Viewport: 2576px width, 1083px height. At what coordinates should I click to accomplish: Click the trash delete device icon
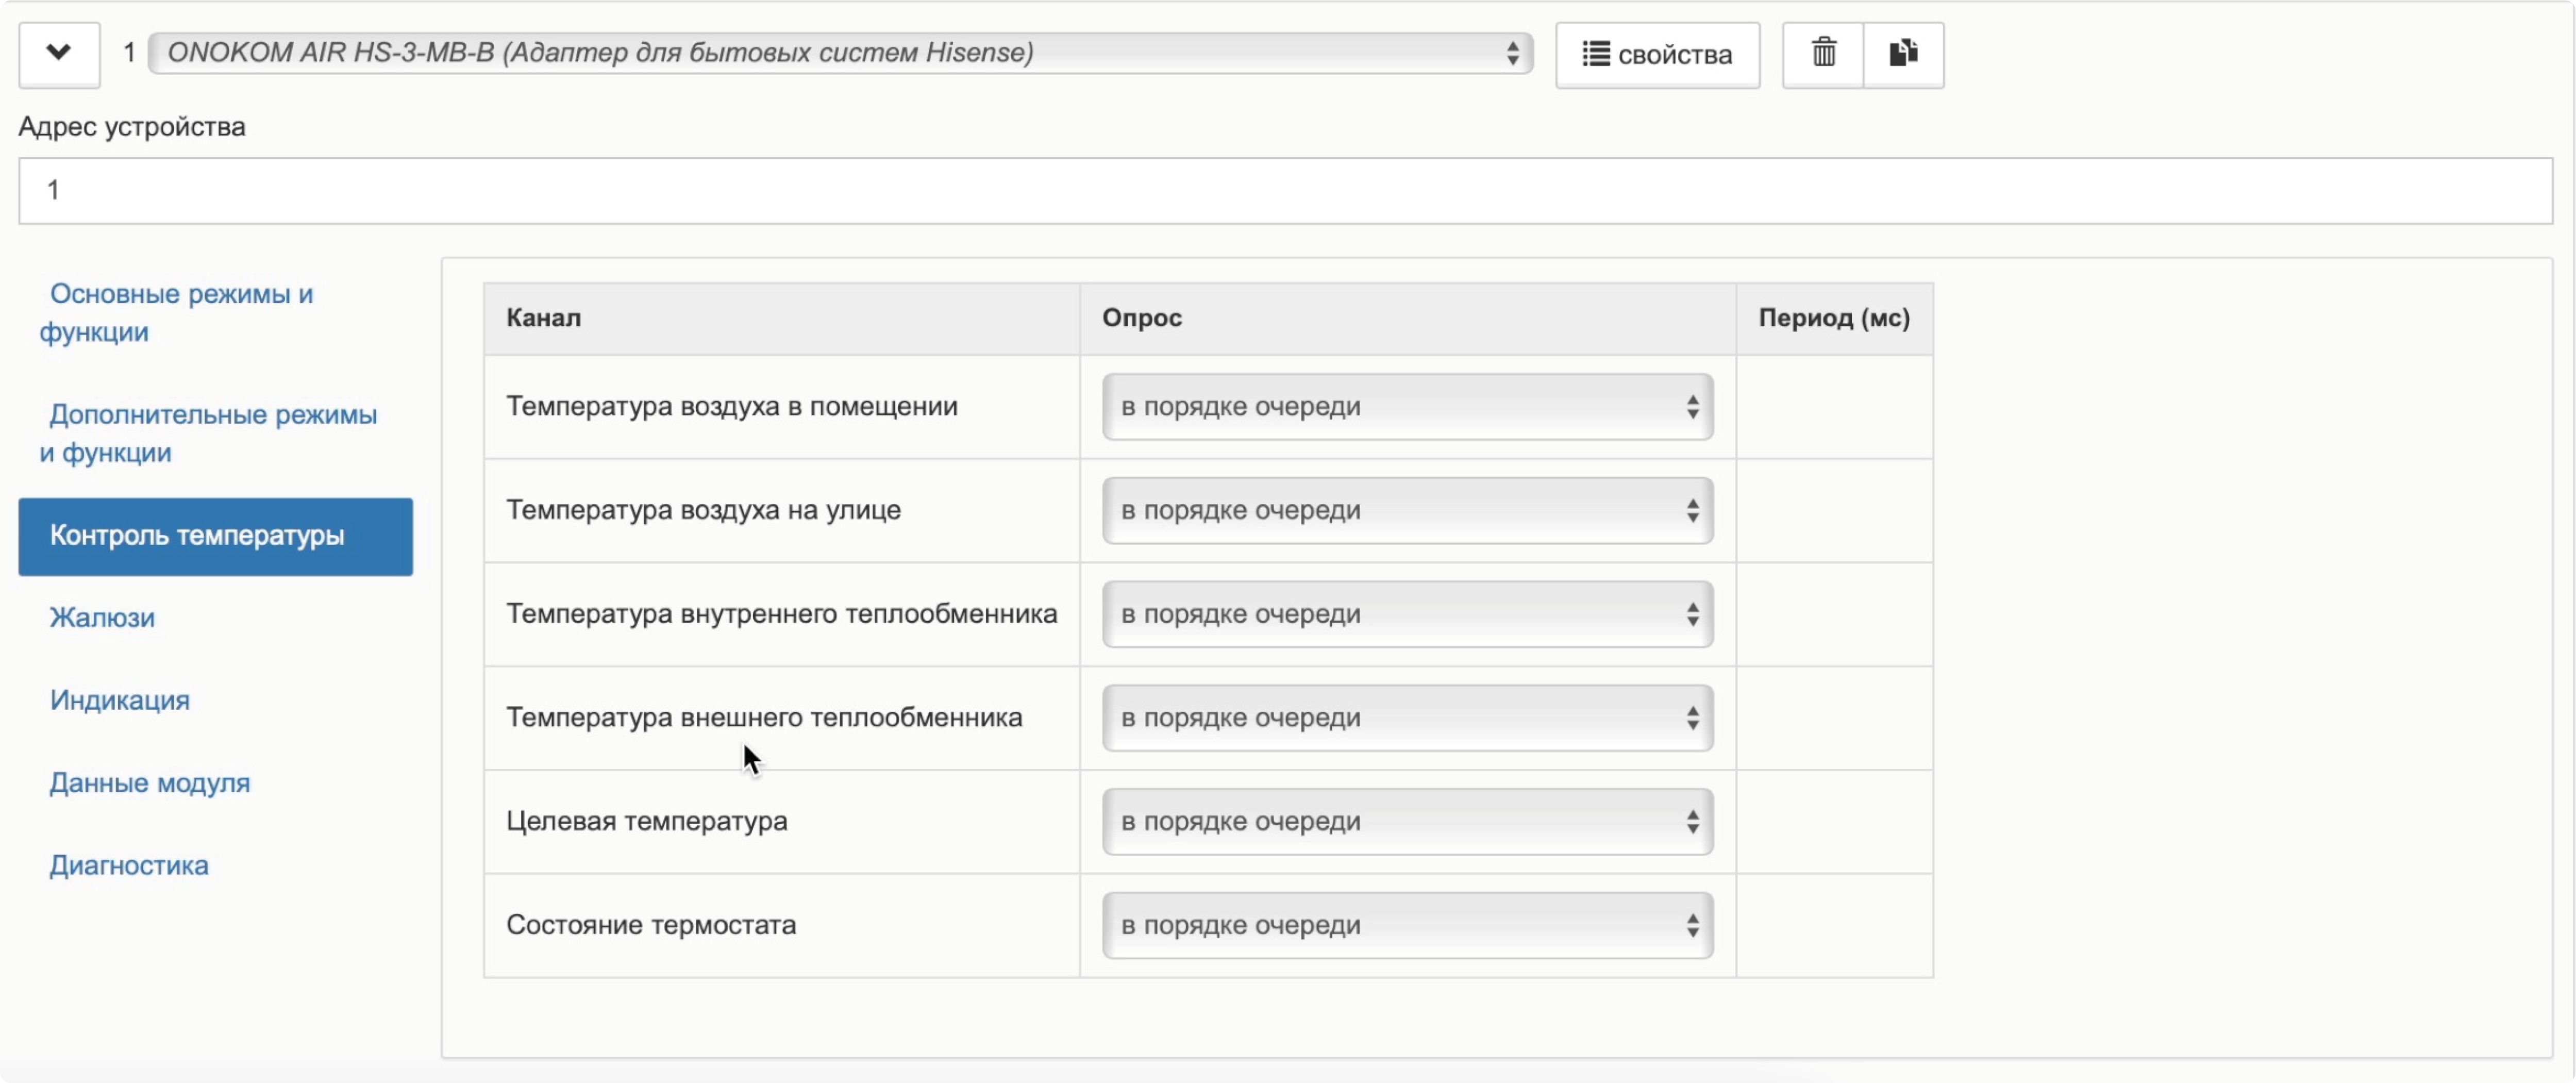coord(1823,53)
